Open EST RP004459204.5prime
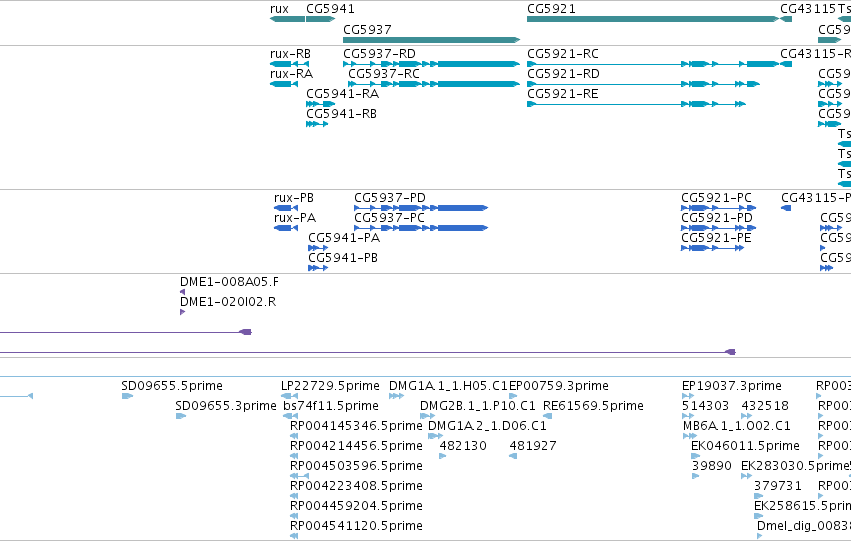851x541 pixels. click(x=294, y=516)
